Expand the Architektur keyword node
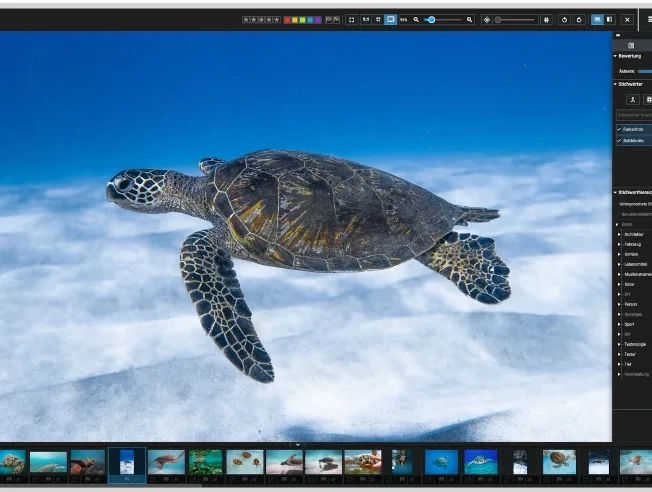Image resolution: width=652 pixels, height=492 pixels. click(619, 234)
